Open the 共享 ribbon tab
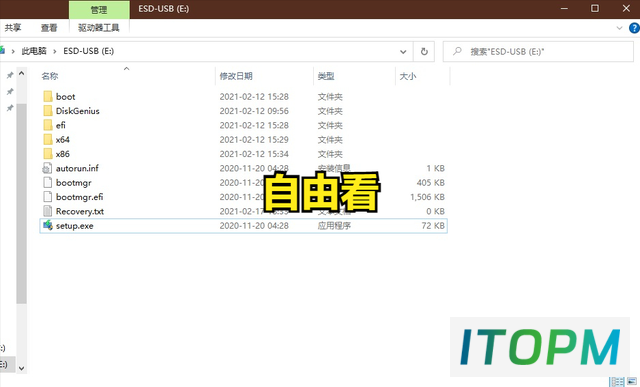This screenshot has height=387, width=640. coord(13,28)
